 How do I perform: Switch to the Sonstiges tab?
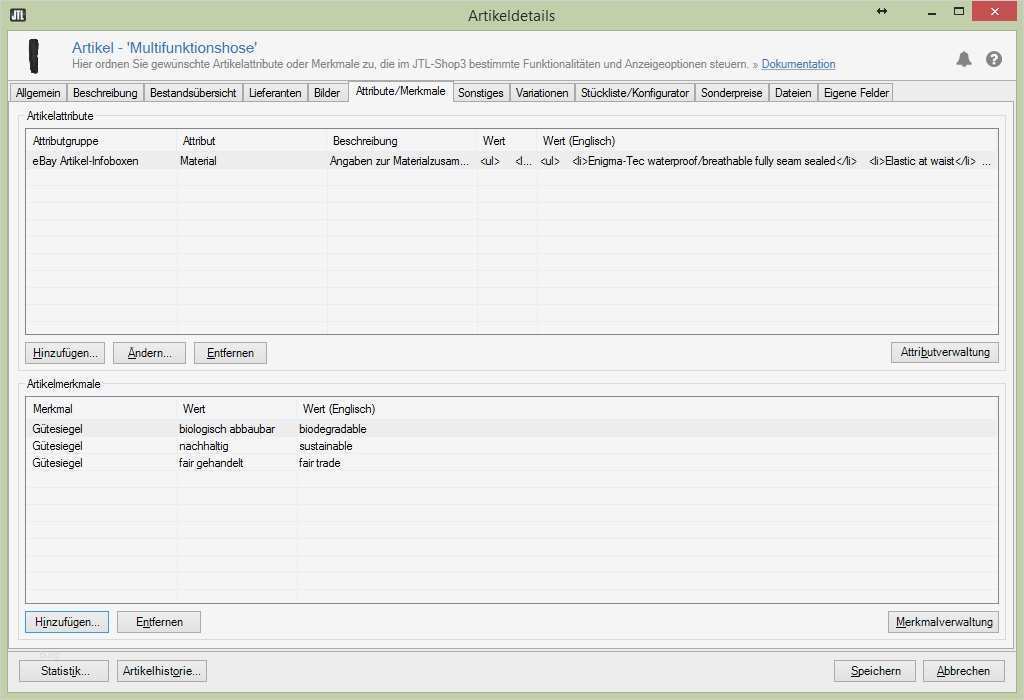(481, 93)
